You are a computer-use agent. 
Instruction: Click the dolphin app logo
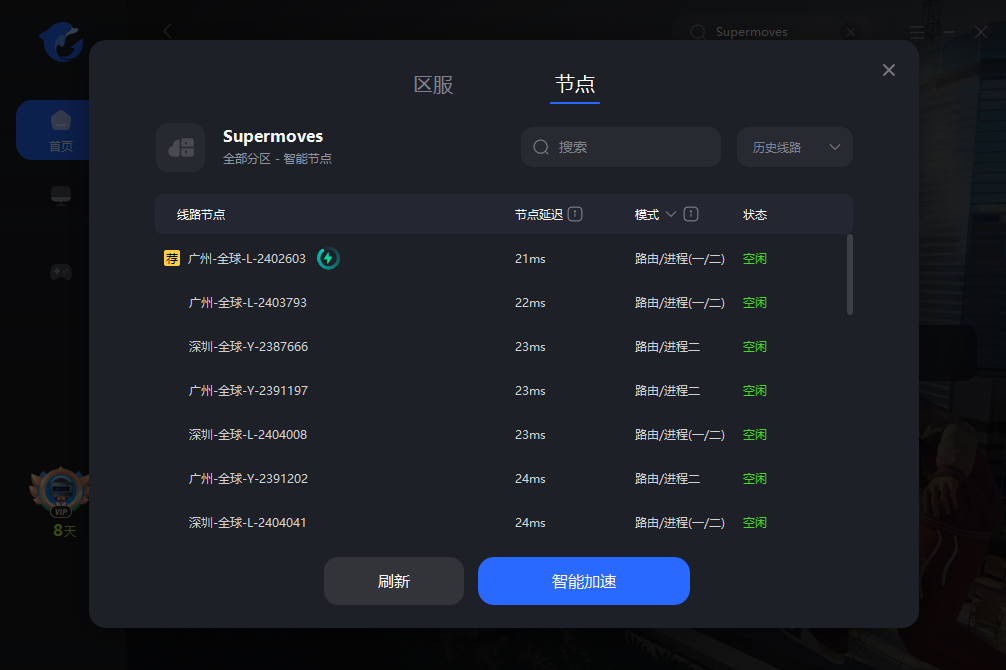tap(62, 42)
